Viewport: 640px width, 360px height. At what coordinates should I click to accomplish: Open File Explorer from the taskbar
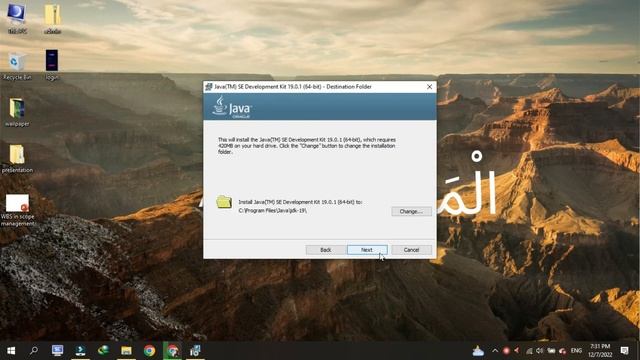(126, 351)
